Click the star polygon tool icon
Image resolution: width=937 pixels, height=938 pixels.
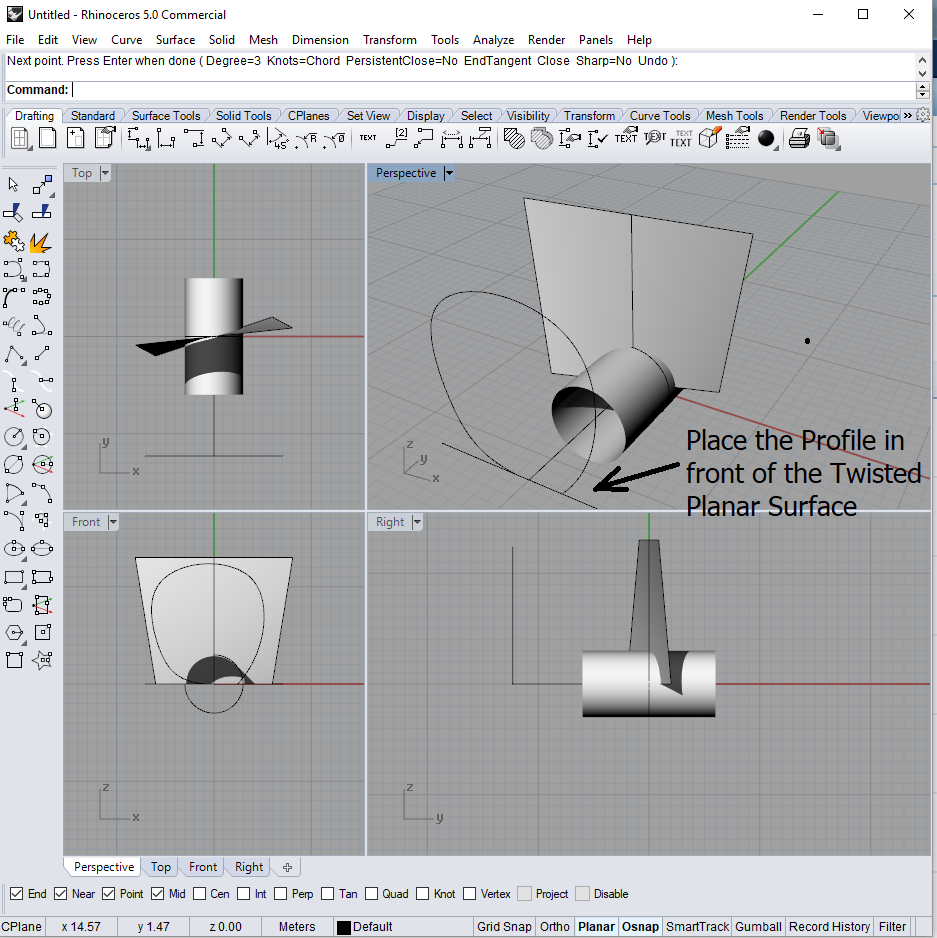(x=42, y=660)
